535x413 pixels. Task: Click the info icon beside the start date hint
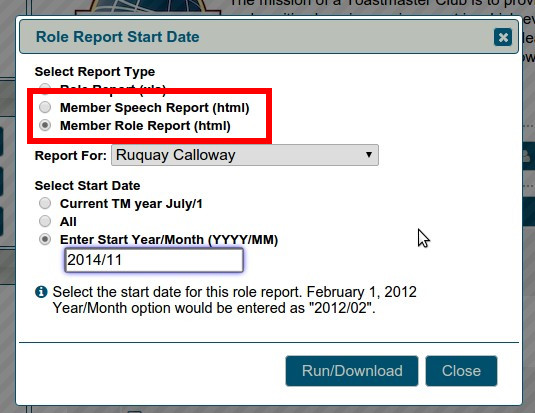tap(41, 292)
